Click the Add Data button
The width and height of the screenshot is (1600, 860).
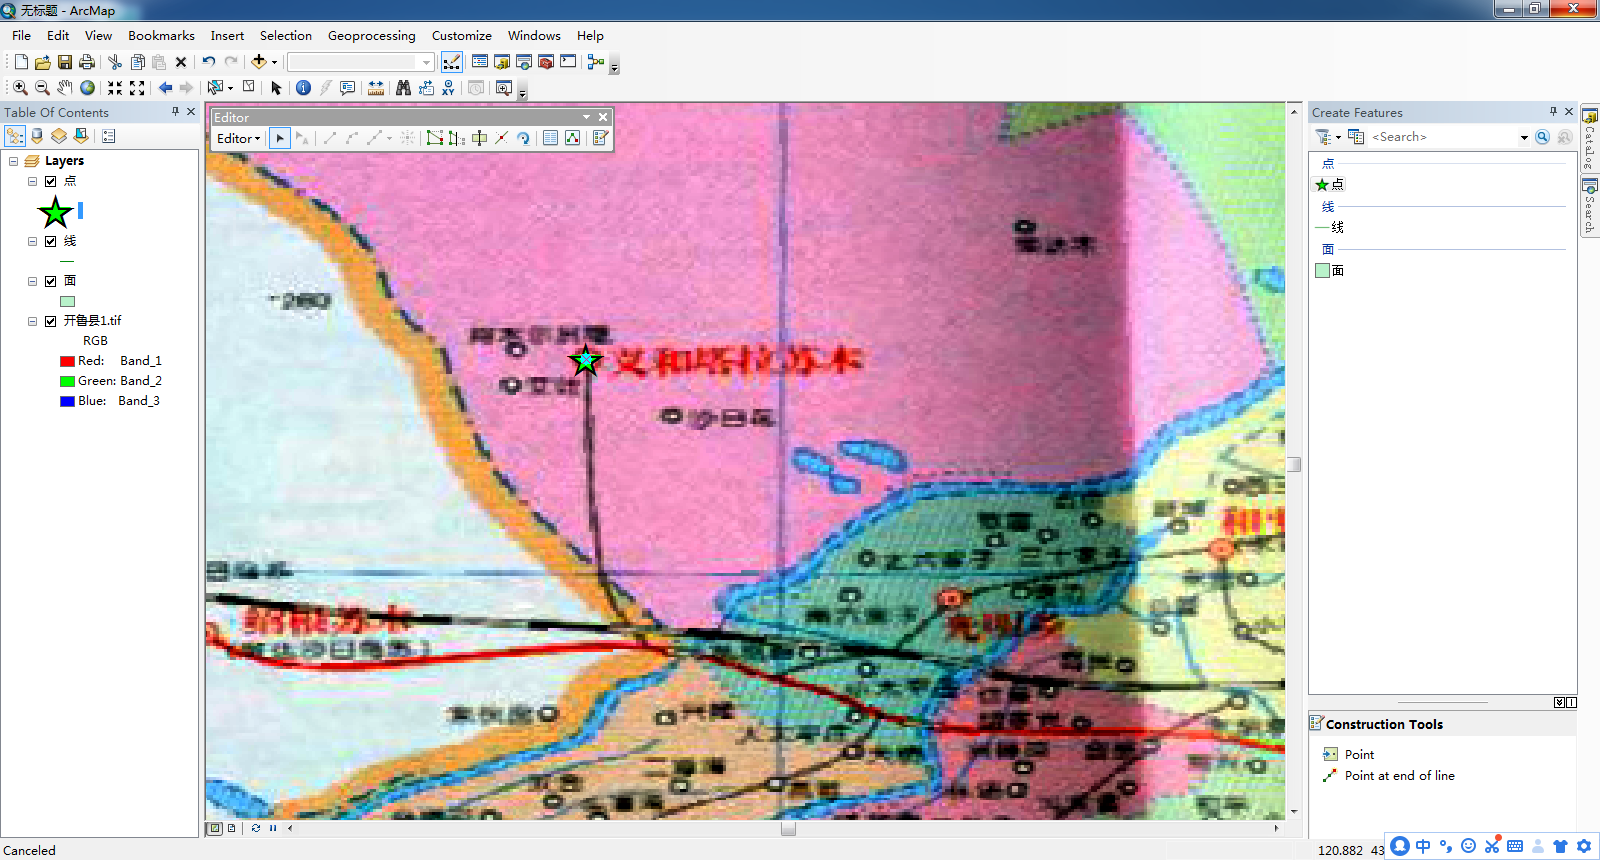(259, 62)
